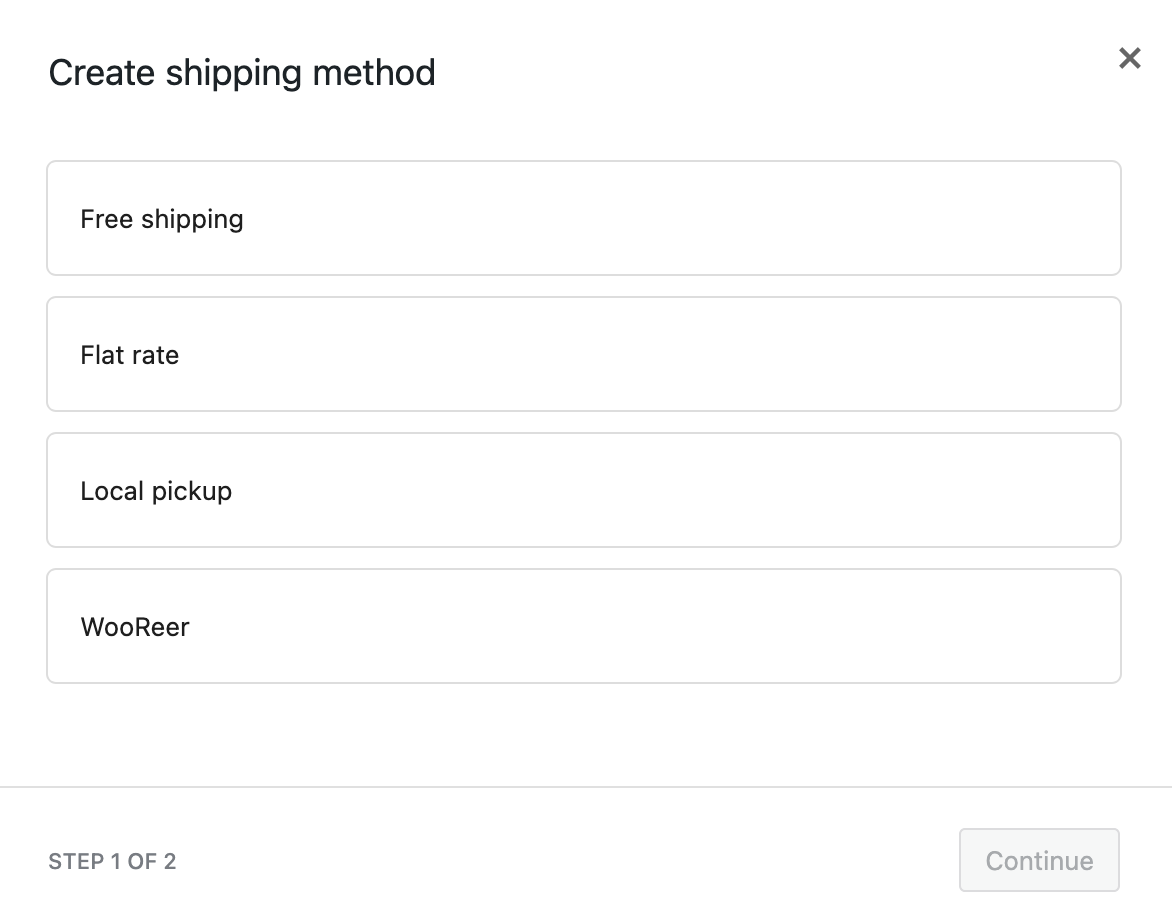Close the Create shipping method dialog
The height and width of the screenshot is (918, 1172).
pyautogui.click(x=1129, y=59)
